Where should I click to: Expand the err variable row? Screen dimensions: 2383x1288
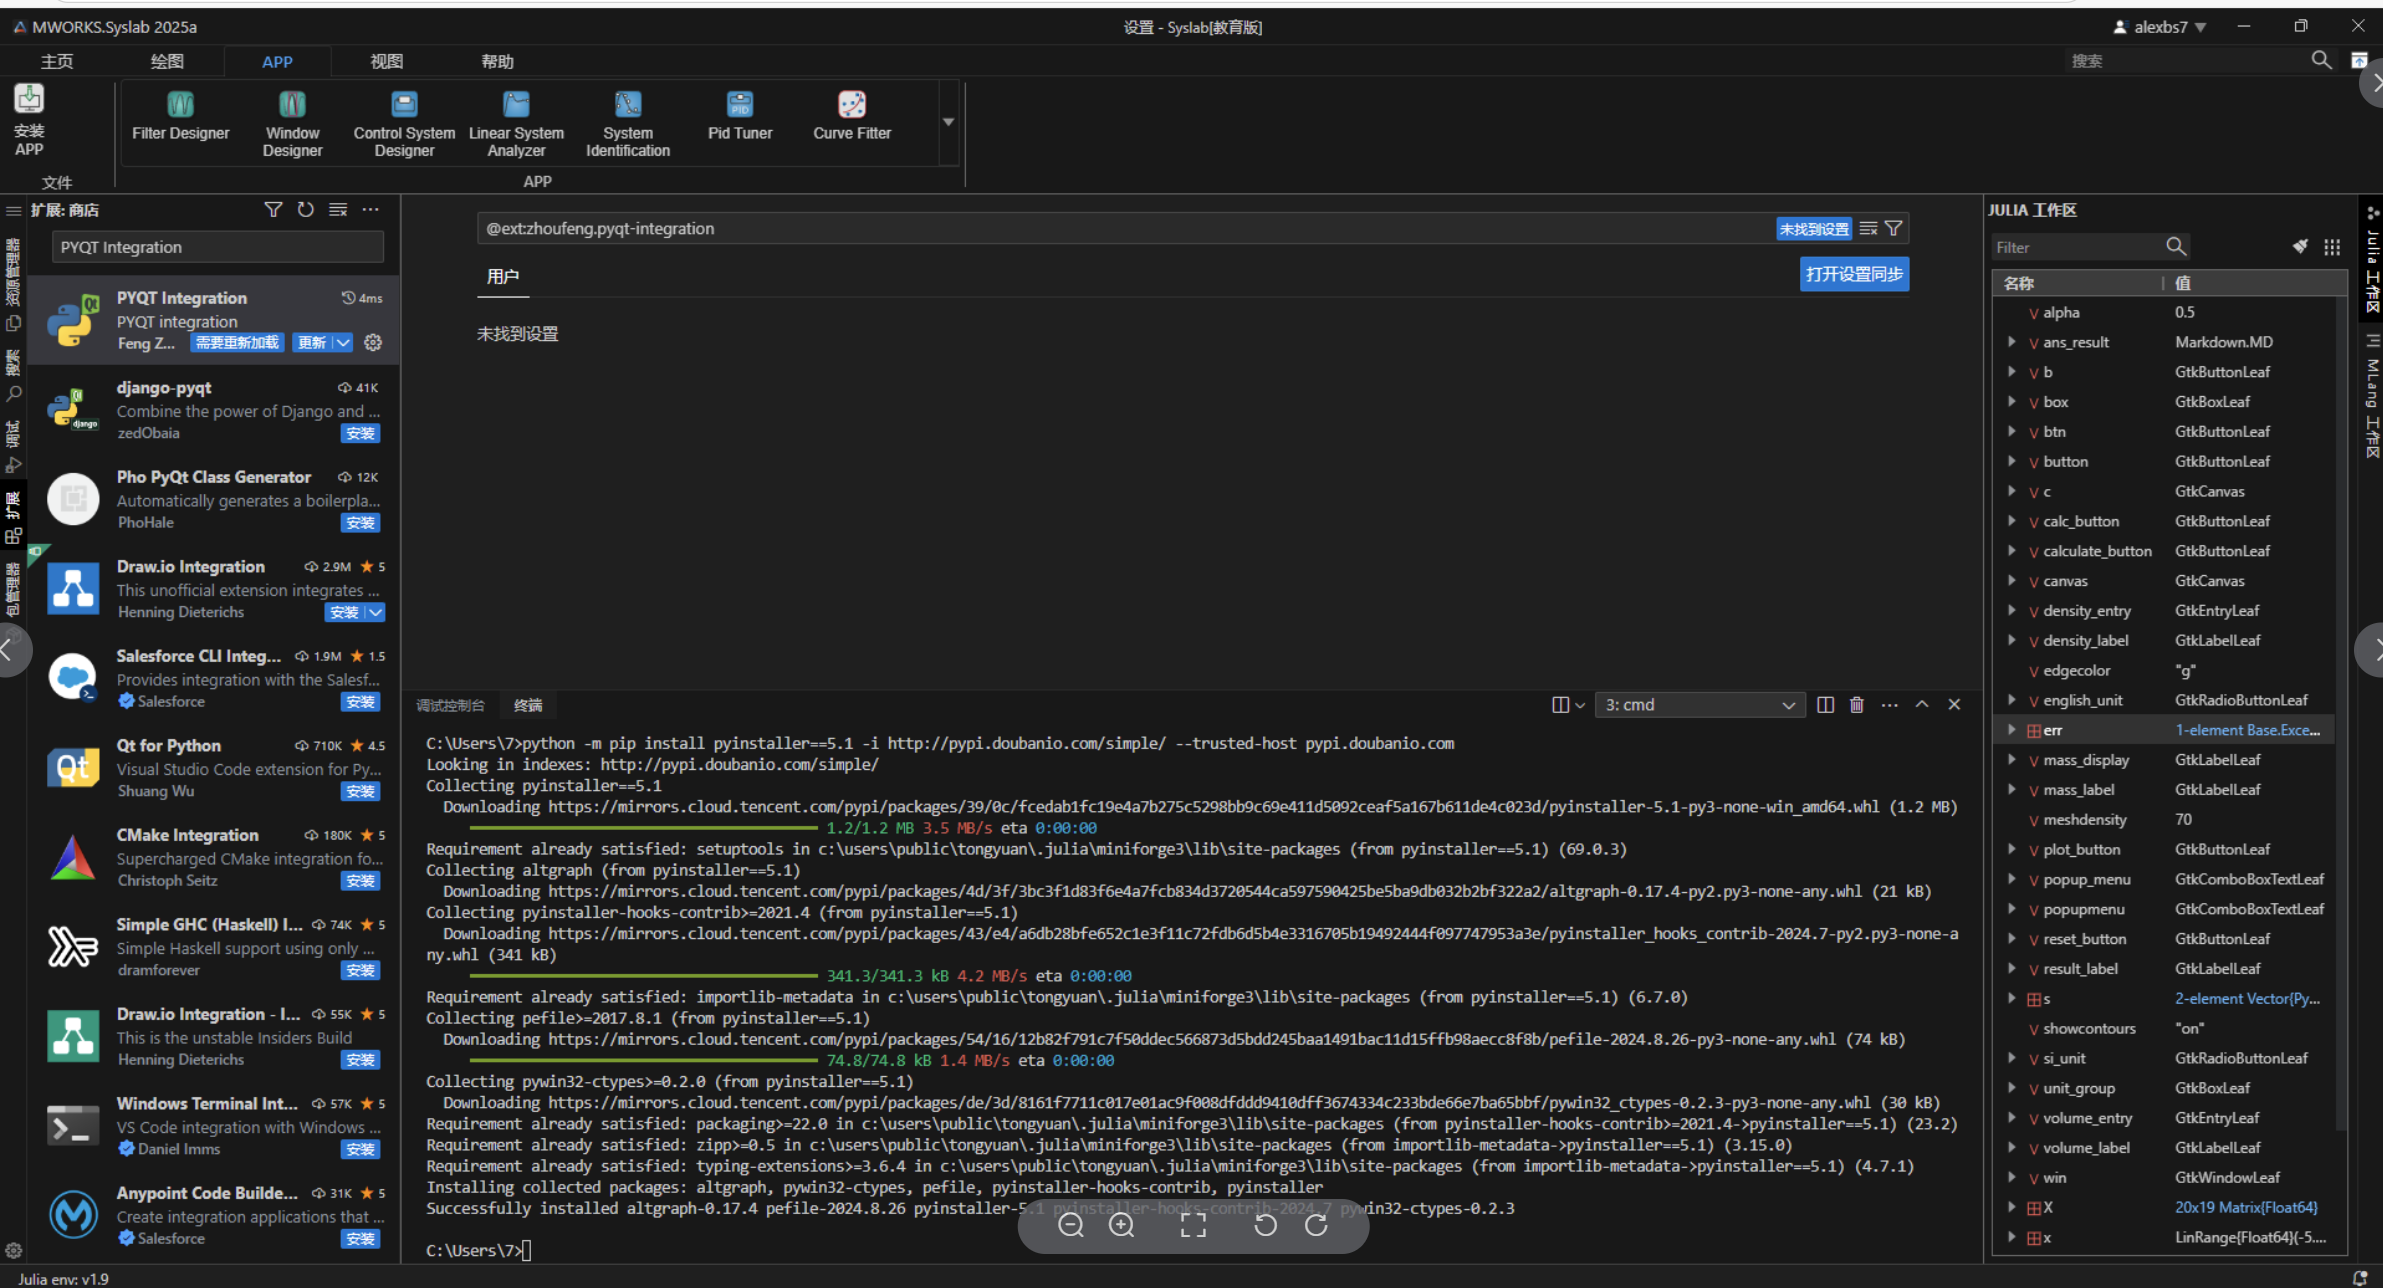click(x=2011, y=730)
